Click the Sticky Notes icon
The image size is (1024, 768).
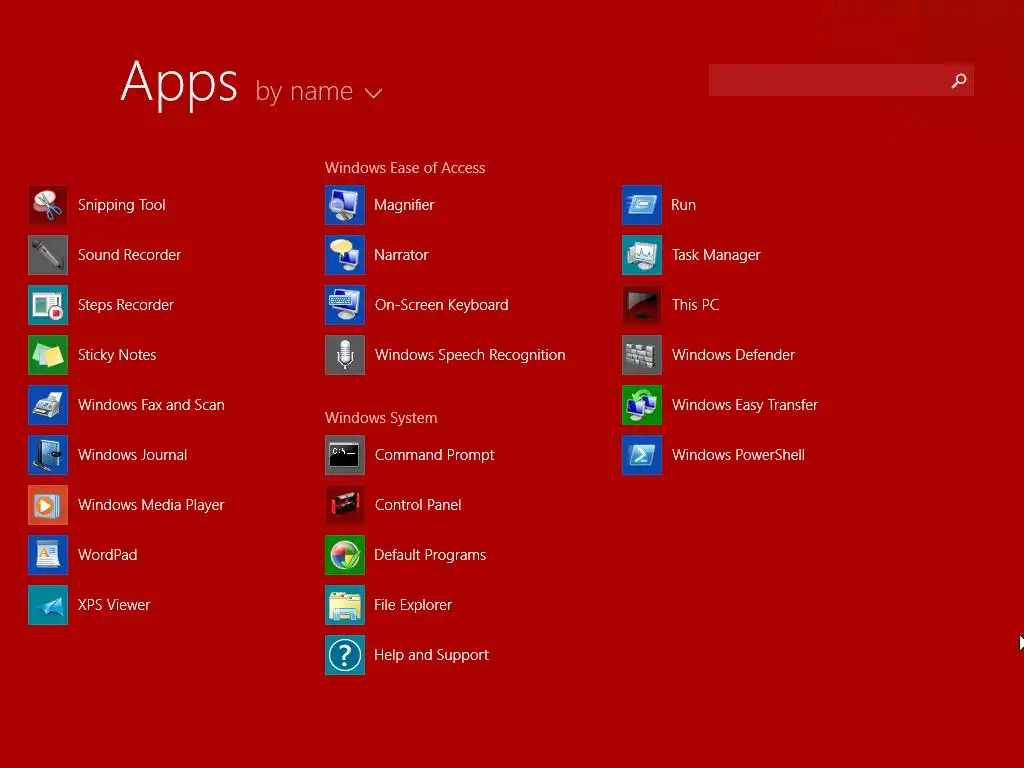pyautogui.click(x=48, y=355)
